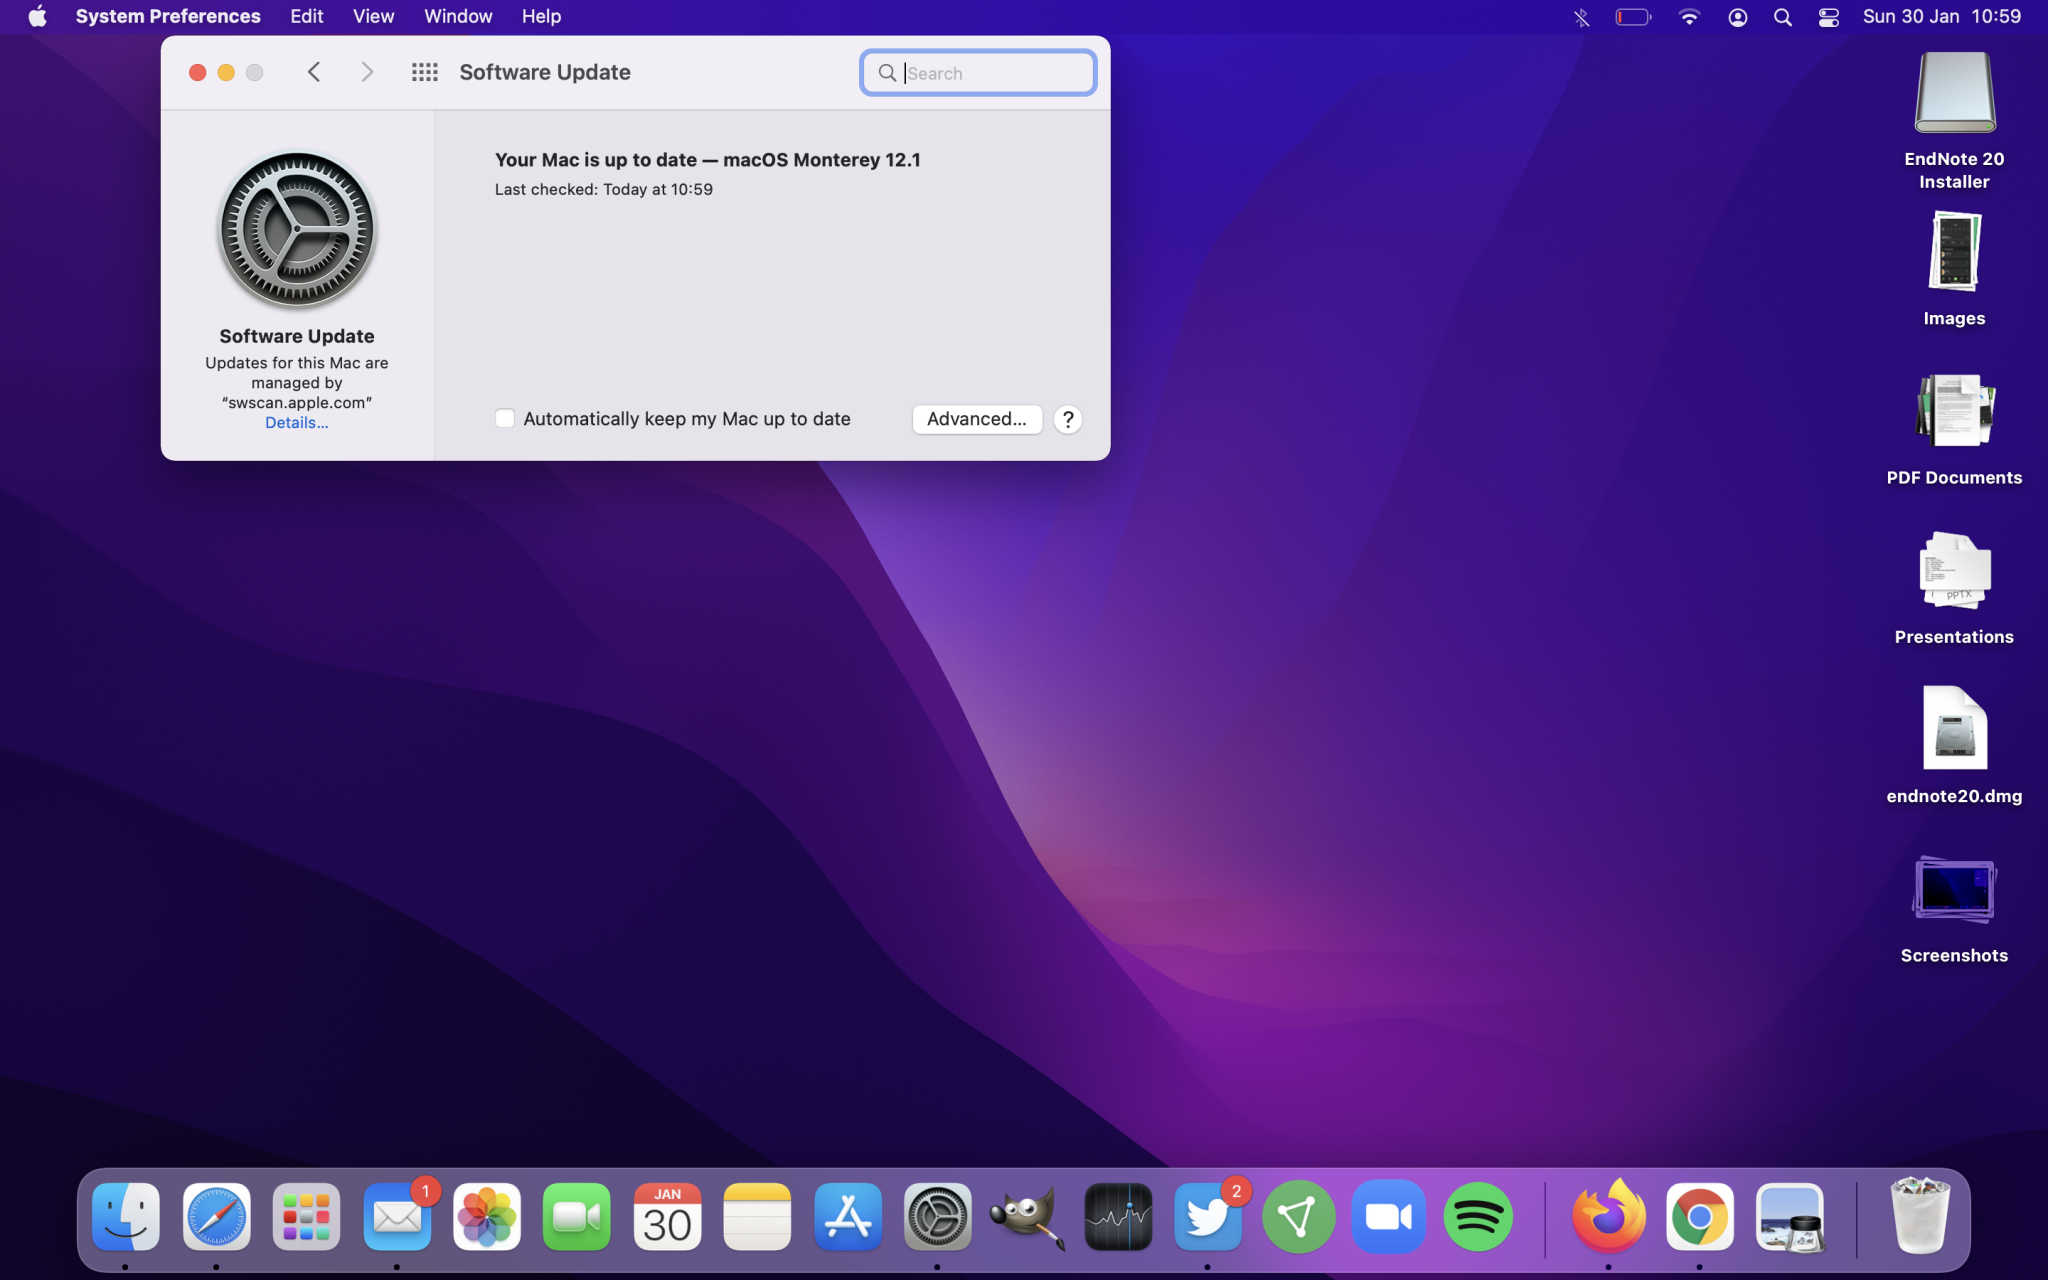Click the back navigation arrow
The height and width of the screenshot is (1280, 2048).
(314, 72)
